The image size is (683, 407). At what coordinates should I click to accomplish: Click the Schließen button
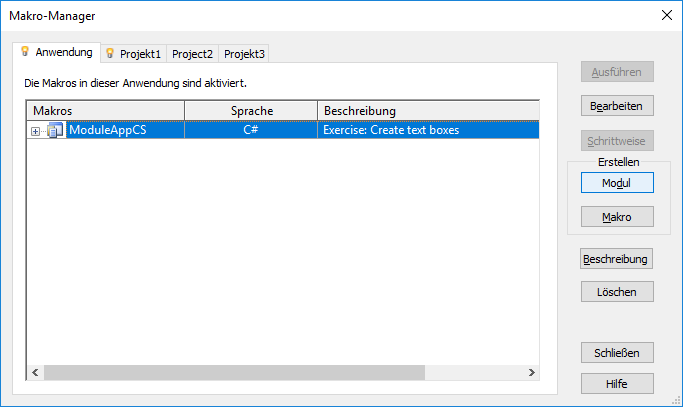[x=617, y=353]
